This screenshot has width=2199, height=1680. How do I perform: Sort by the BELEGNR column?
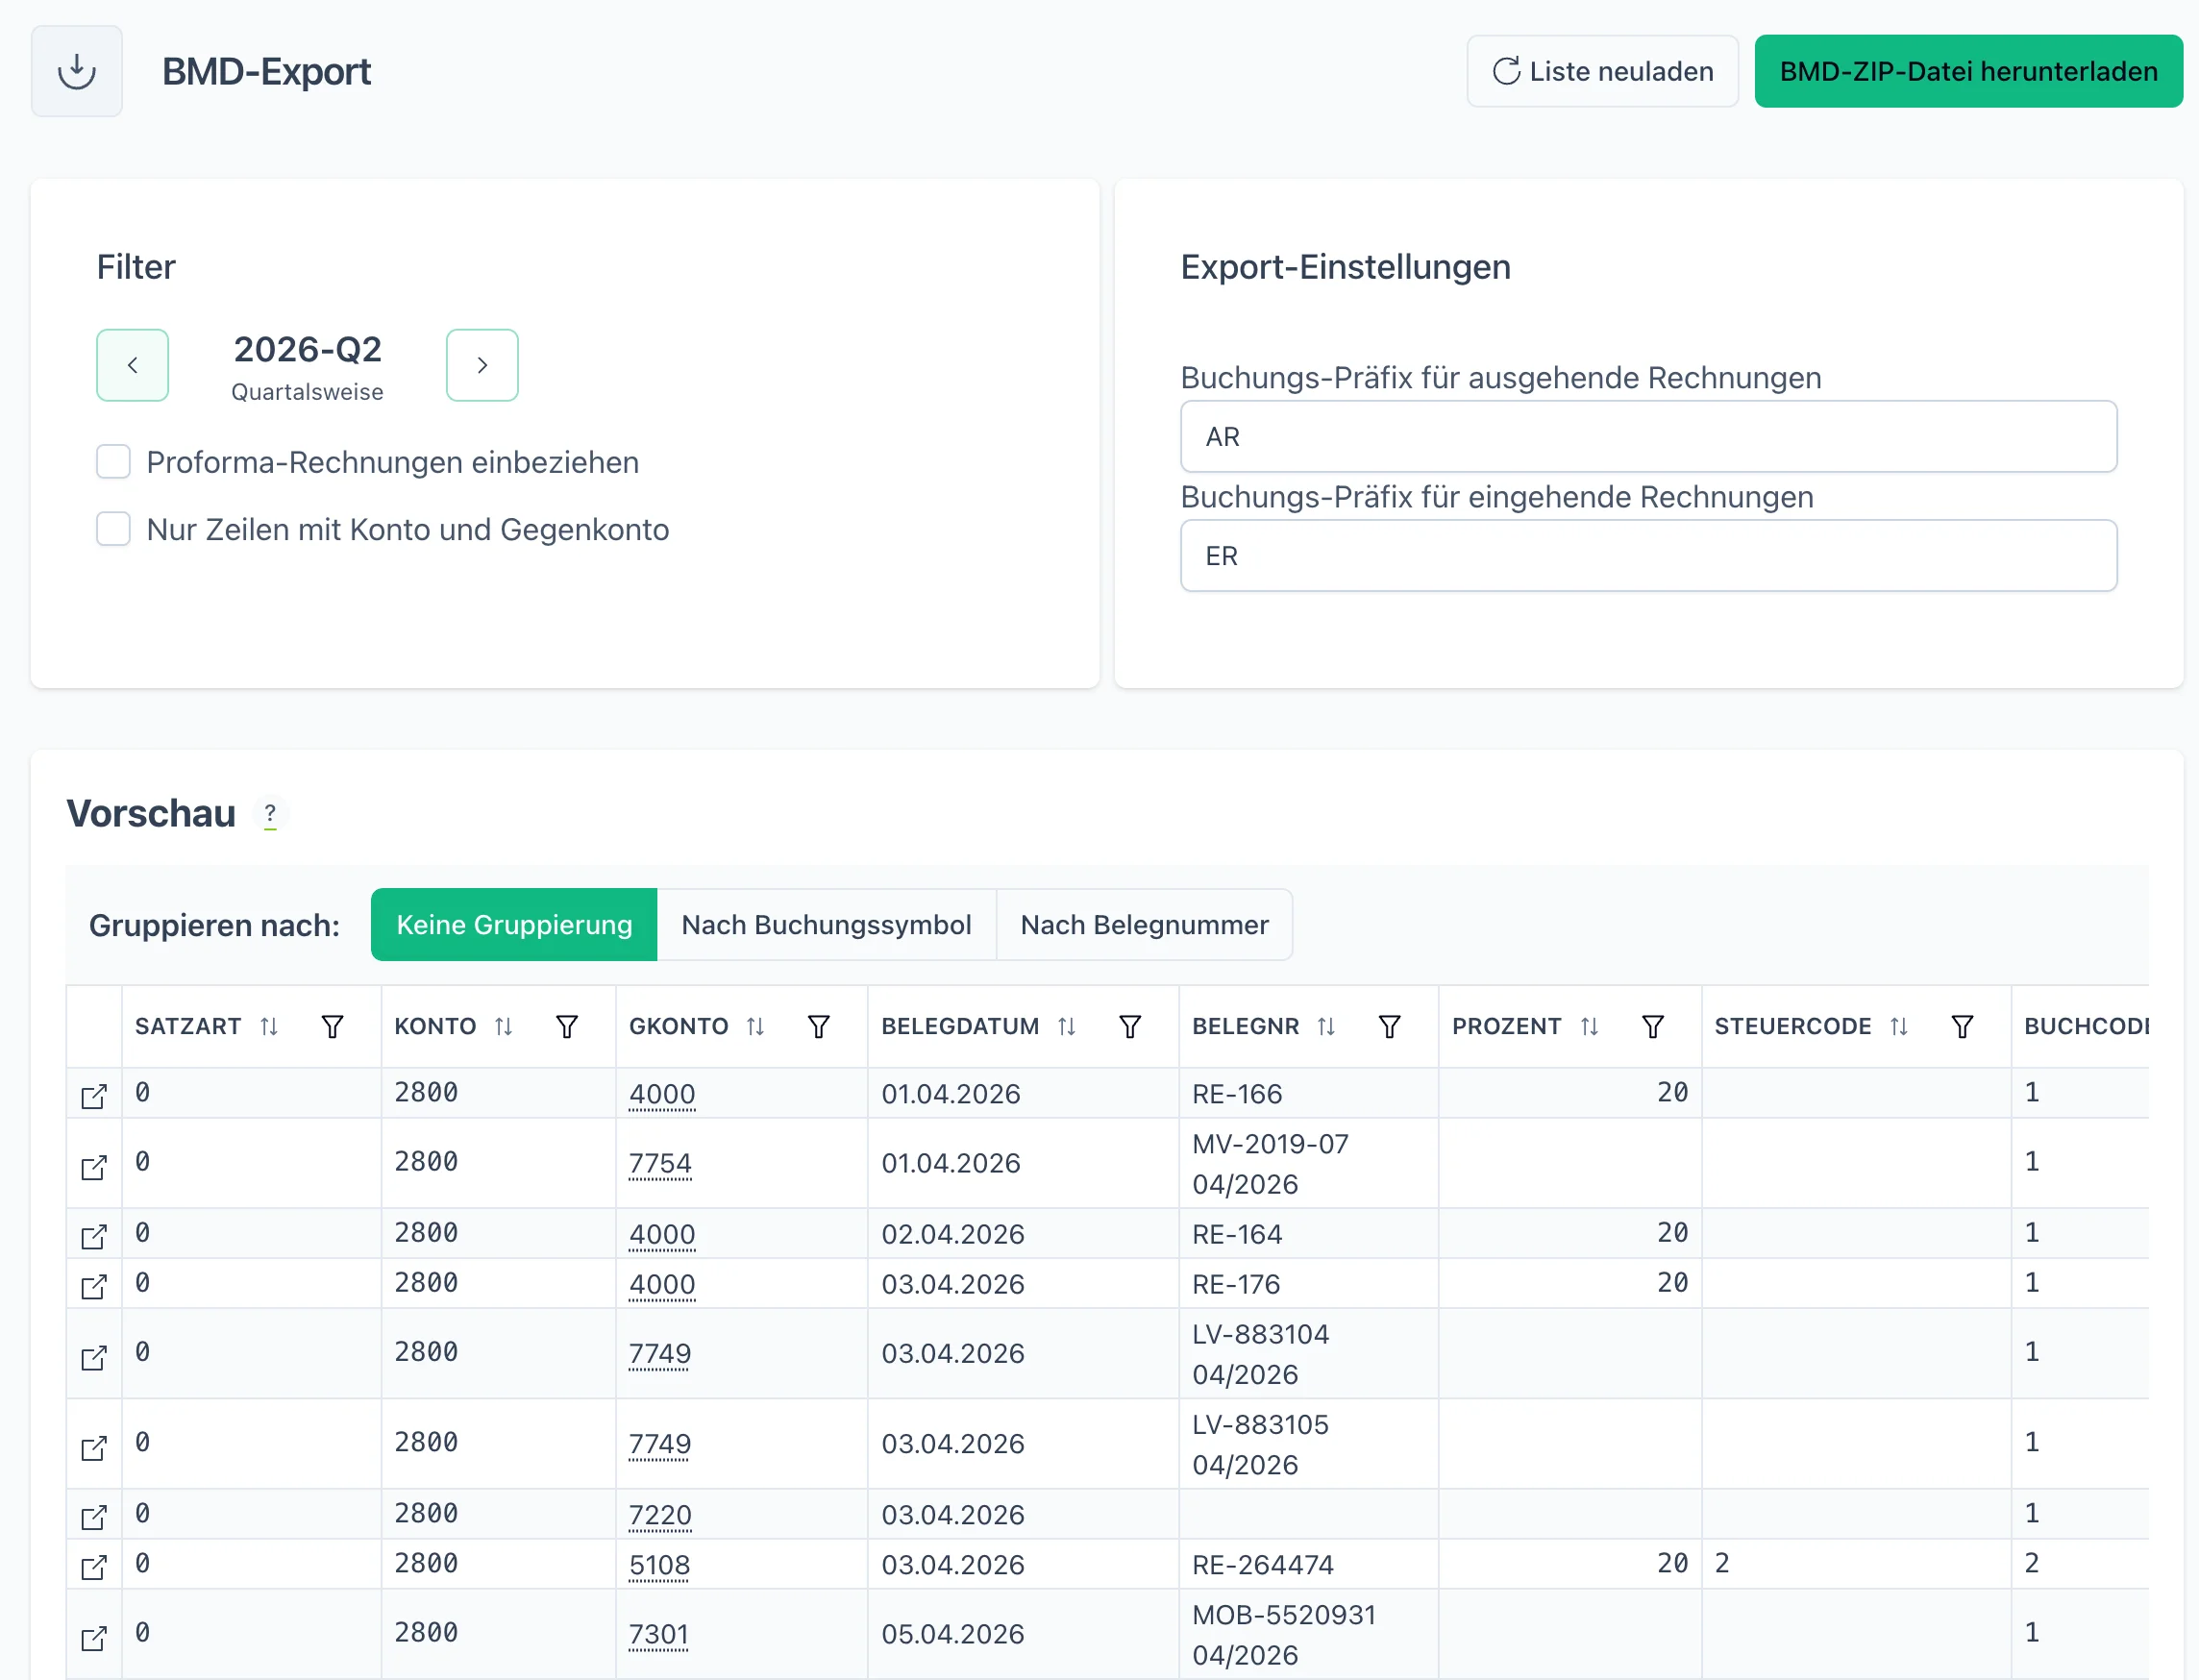click(x=1326, y=1026)
